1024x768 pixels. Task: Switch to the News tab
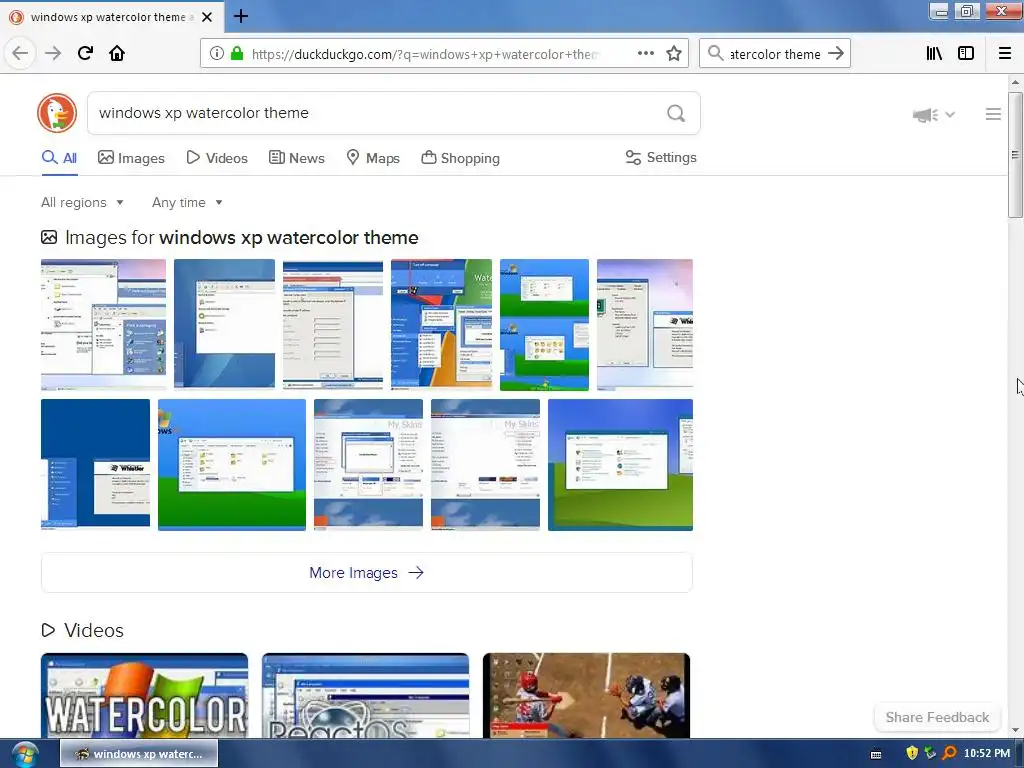click(x=296, y=158)
